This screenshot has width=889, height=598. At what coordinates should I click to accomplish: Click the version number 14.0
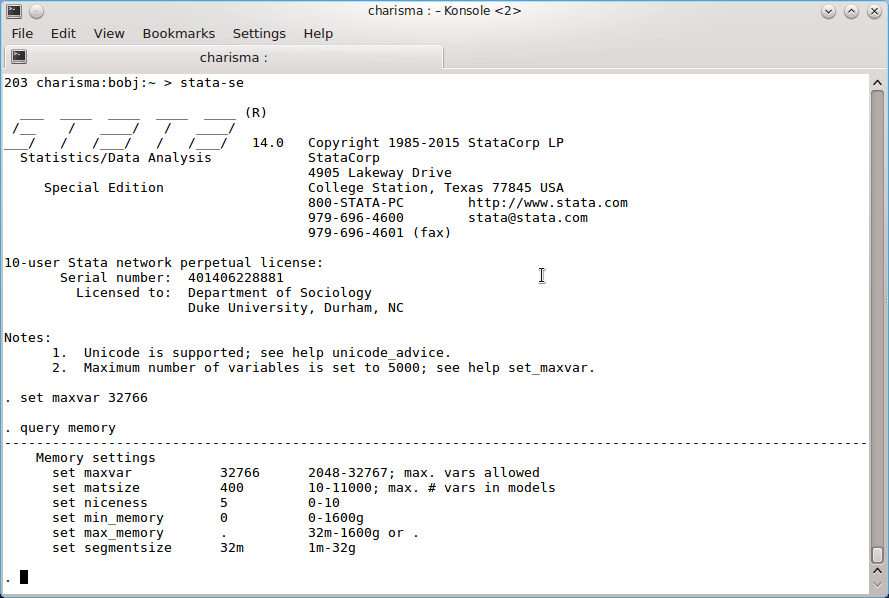[x=268, y=143]
